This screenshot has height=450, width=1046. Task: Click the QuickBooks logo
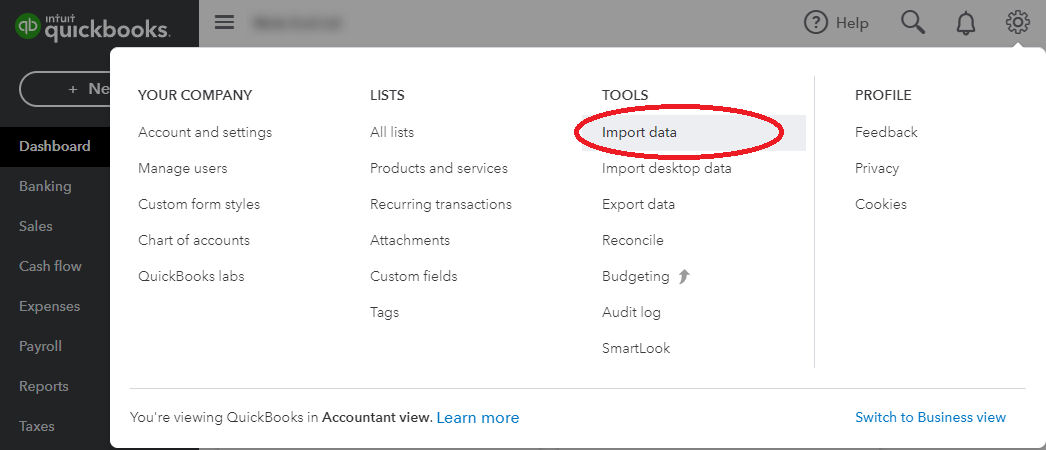[x=93, y=27]
